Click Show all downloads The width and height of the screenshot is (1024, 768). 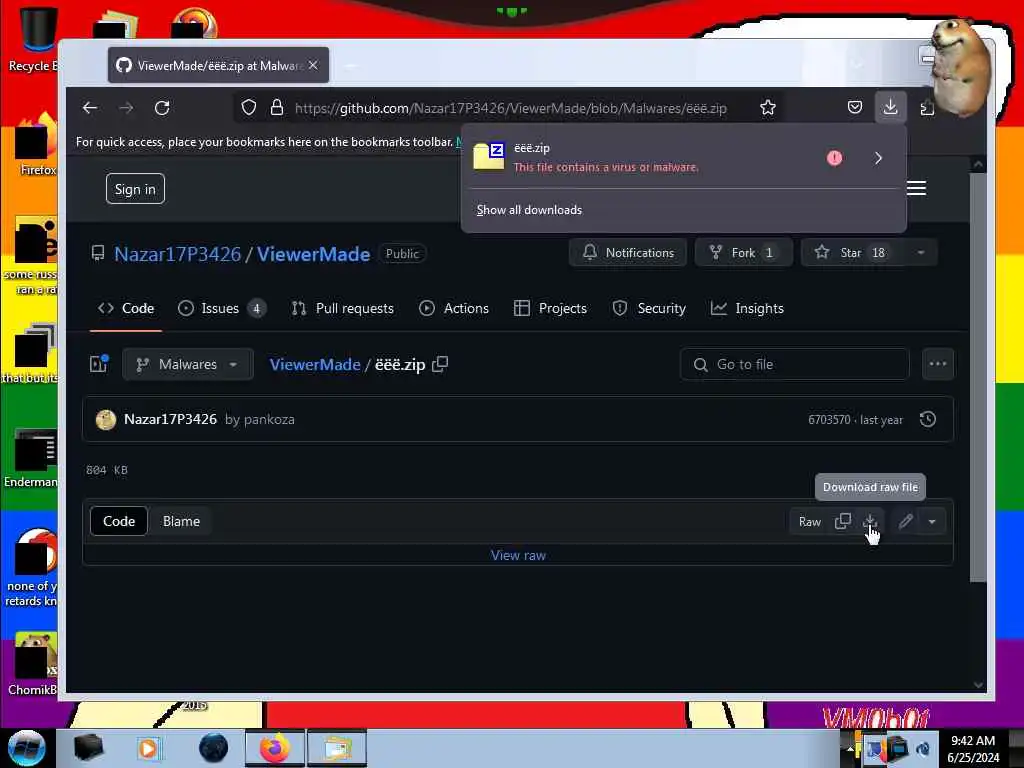tap(529, 210)
